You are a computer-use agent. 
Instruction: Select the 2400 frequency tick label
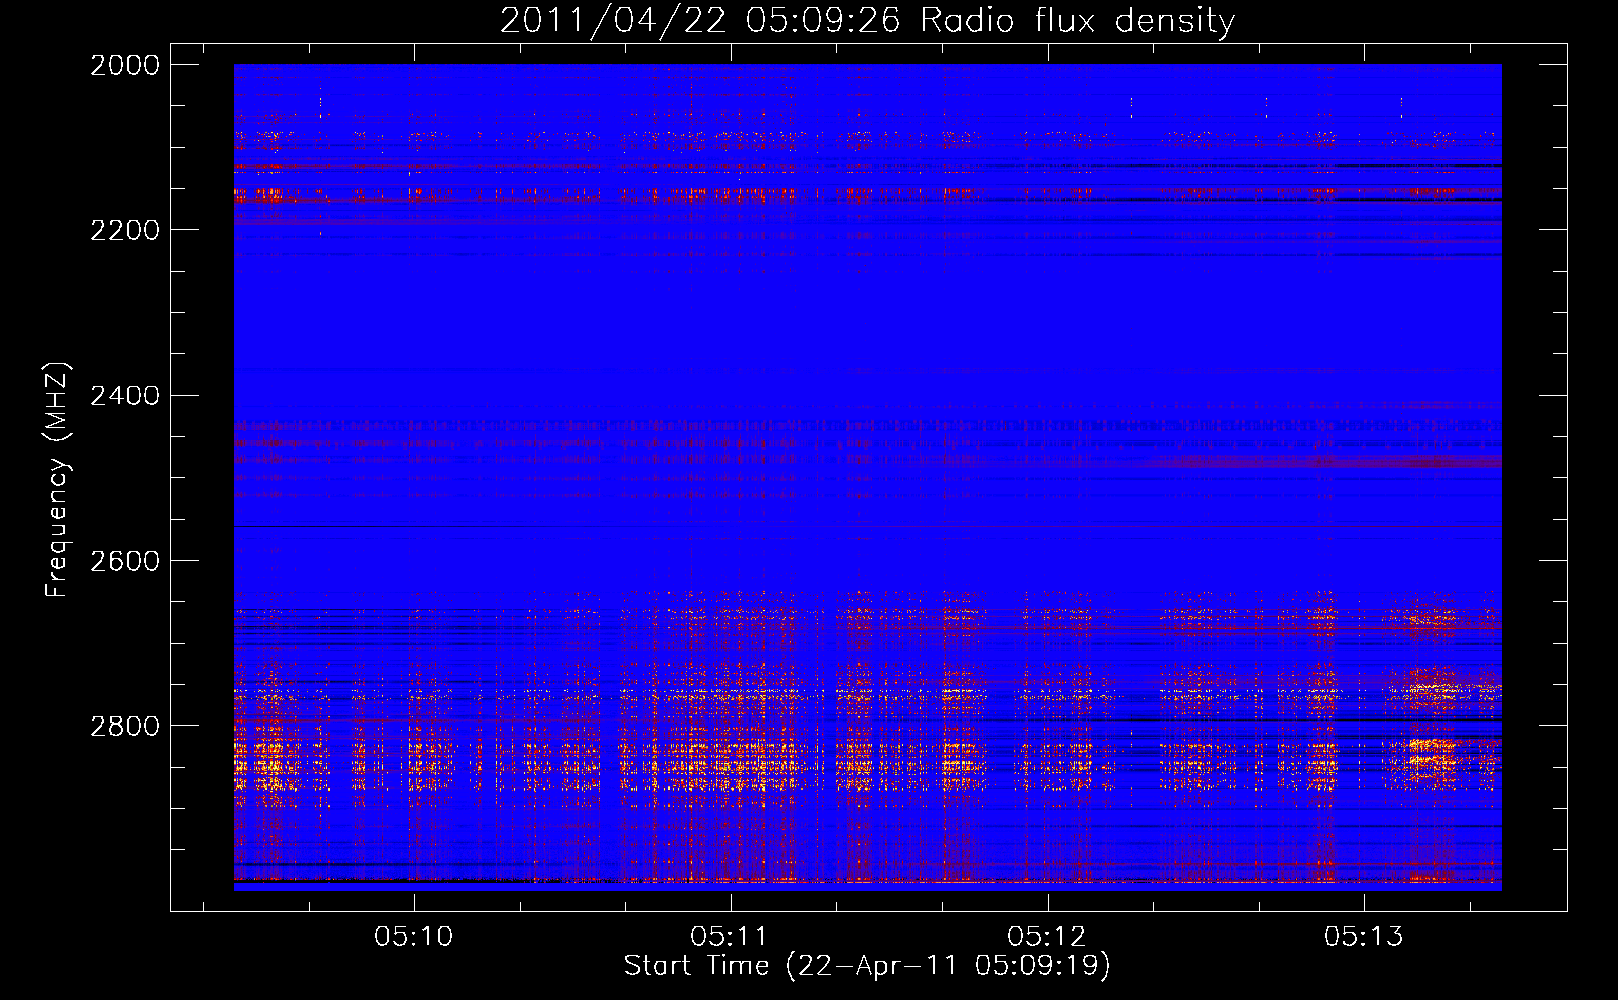click(125, 396)
